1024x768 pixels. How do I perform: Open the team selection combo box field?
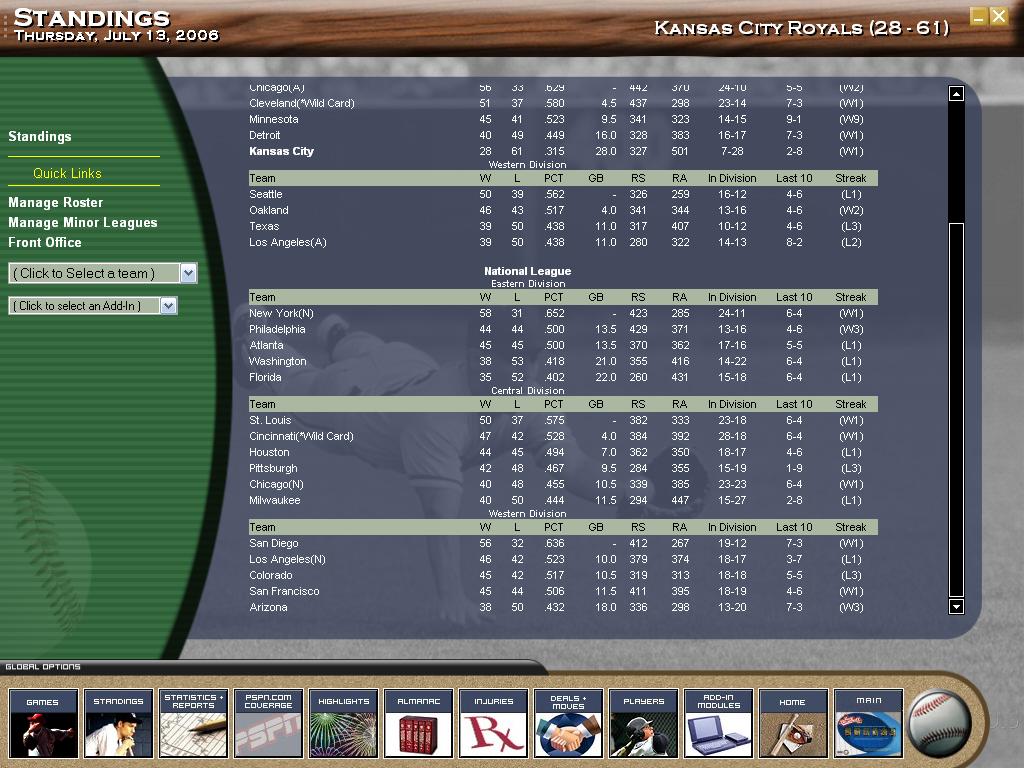103,273
